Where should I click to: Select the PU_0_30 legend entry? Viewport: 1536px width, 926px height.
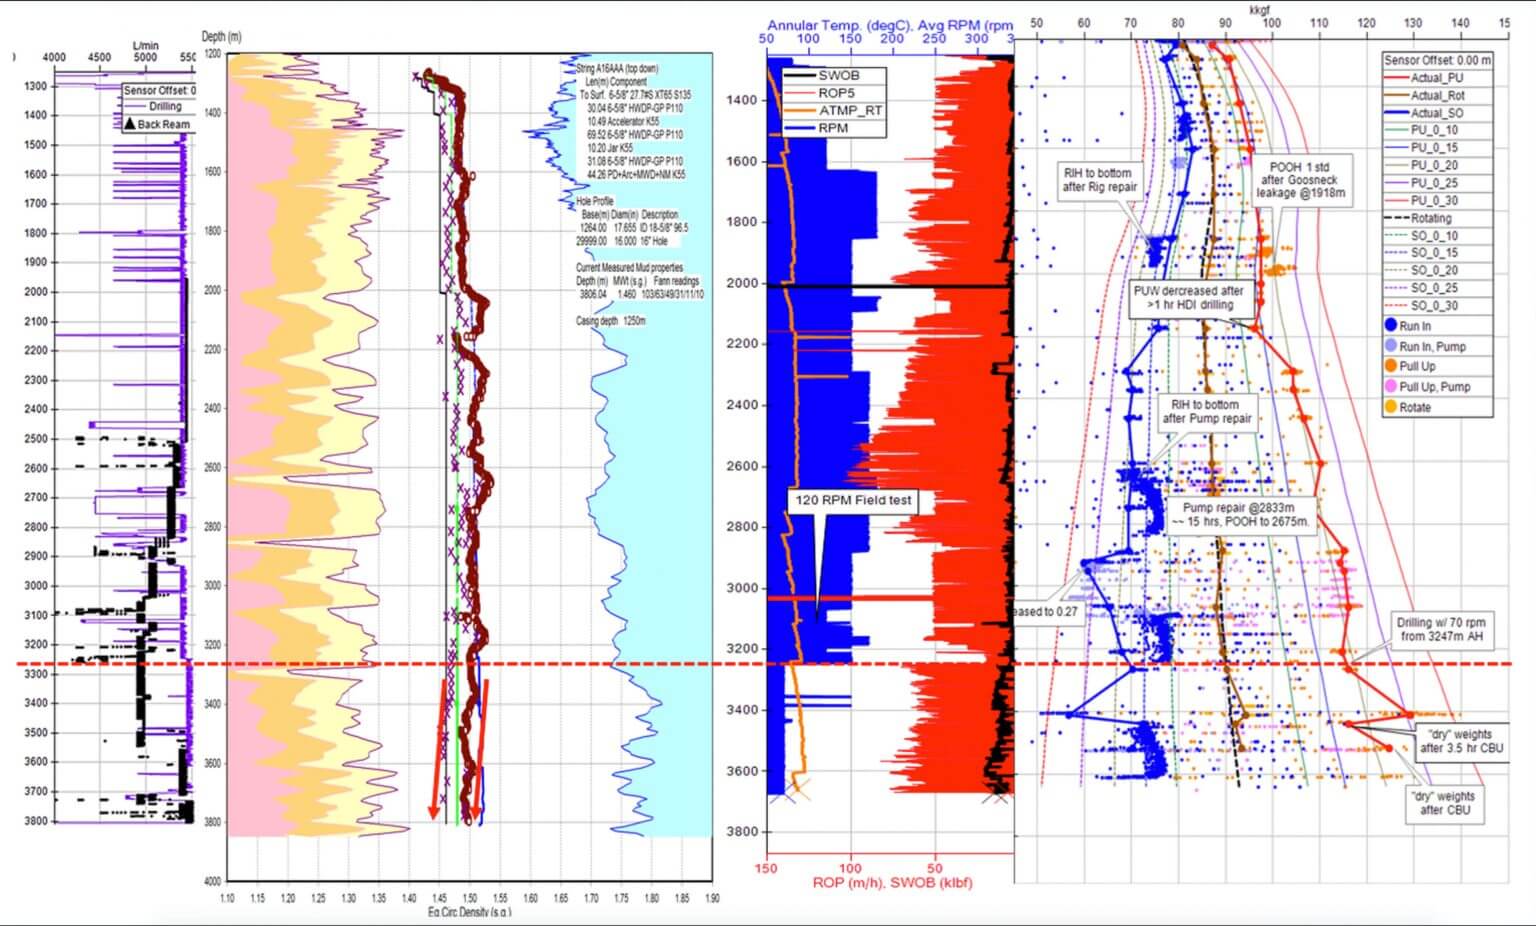[x=1421, y=200]
